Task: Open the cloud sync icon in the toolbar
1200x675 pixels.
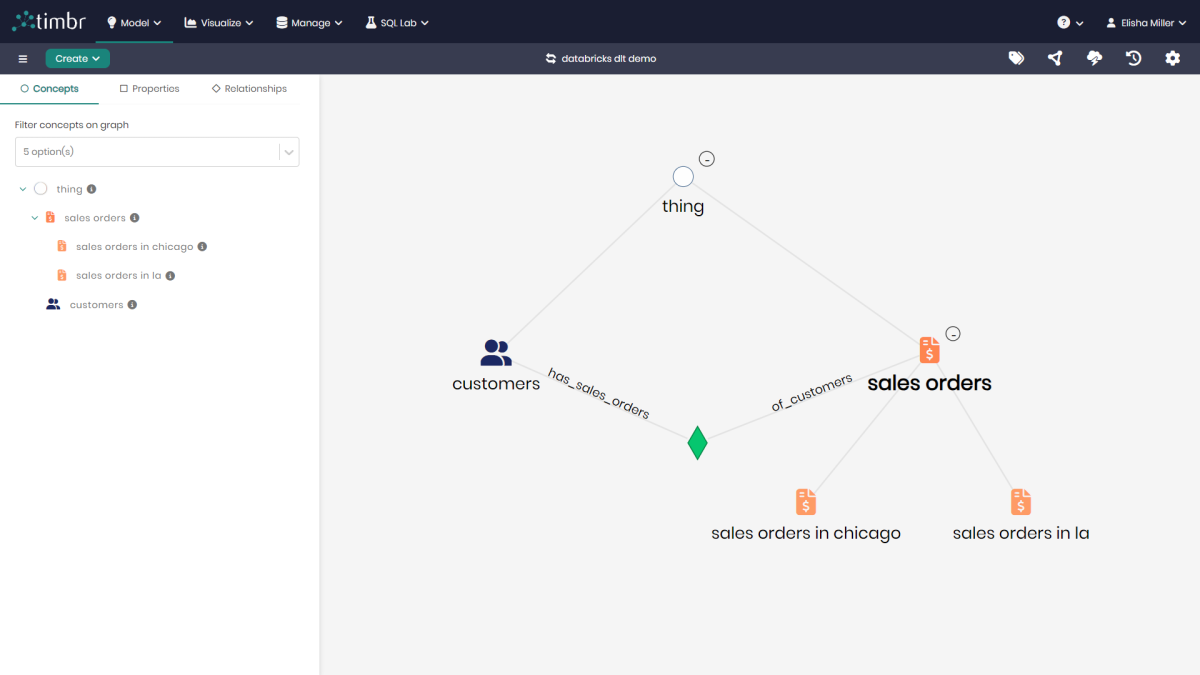Action: [1094, 58]
